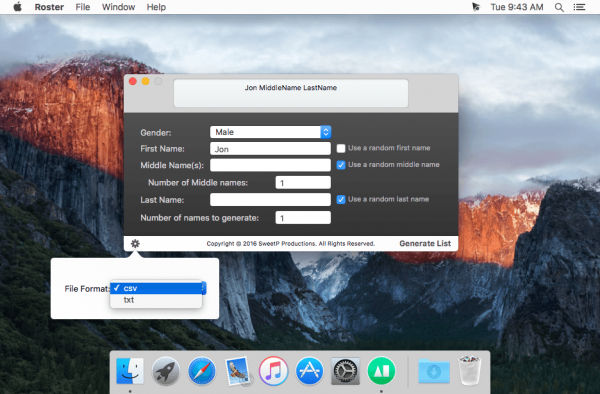This screenshot has width=600, height=394.
Task: Click the Number of Middle names field
Action: (x=303, y=182)
